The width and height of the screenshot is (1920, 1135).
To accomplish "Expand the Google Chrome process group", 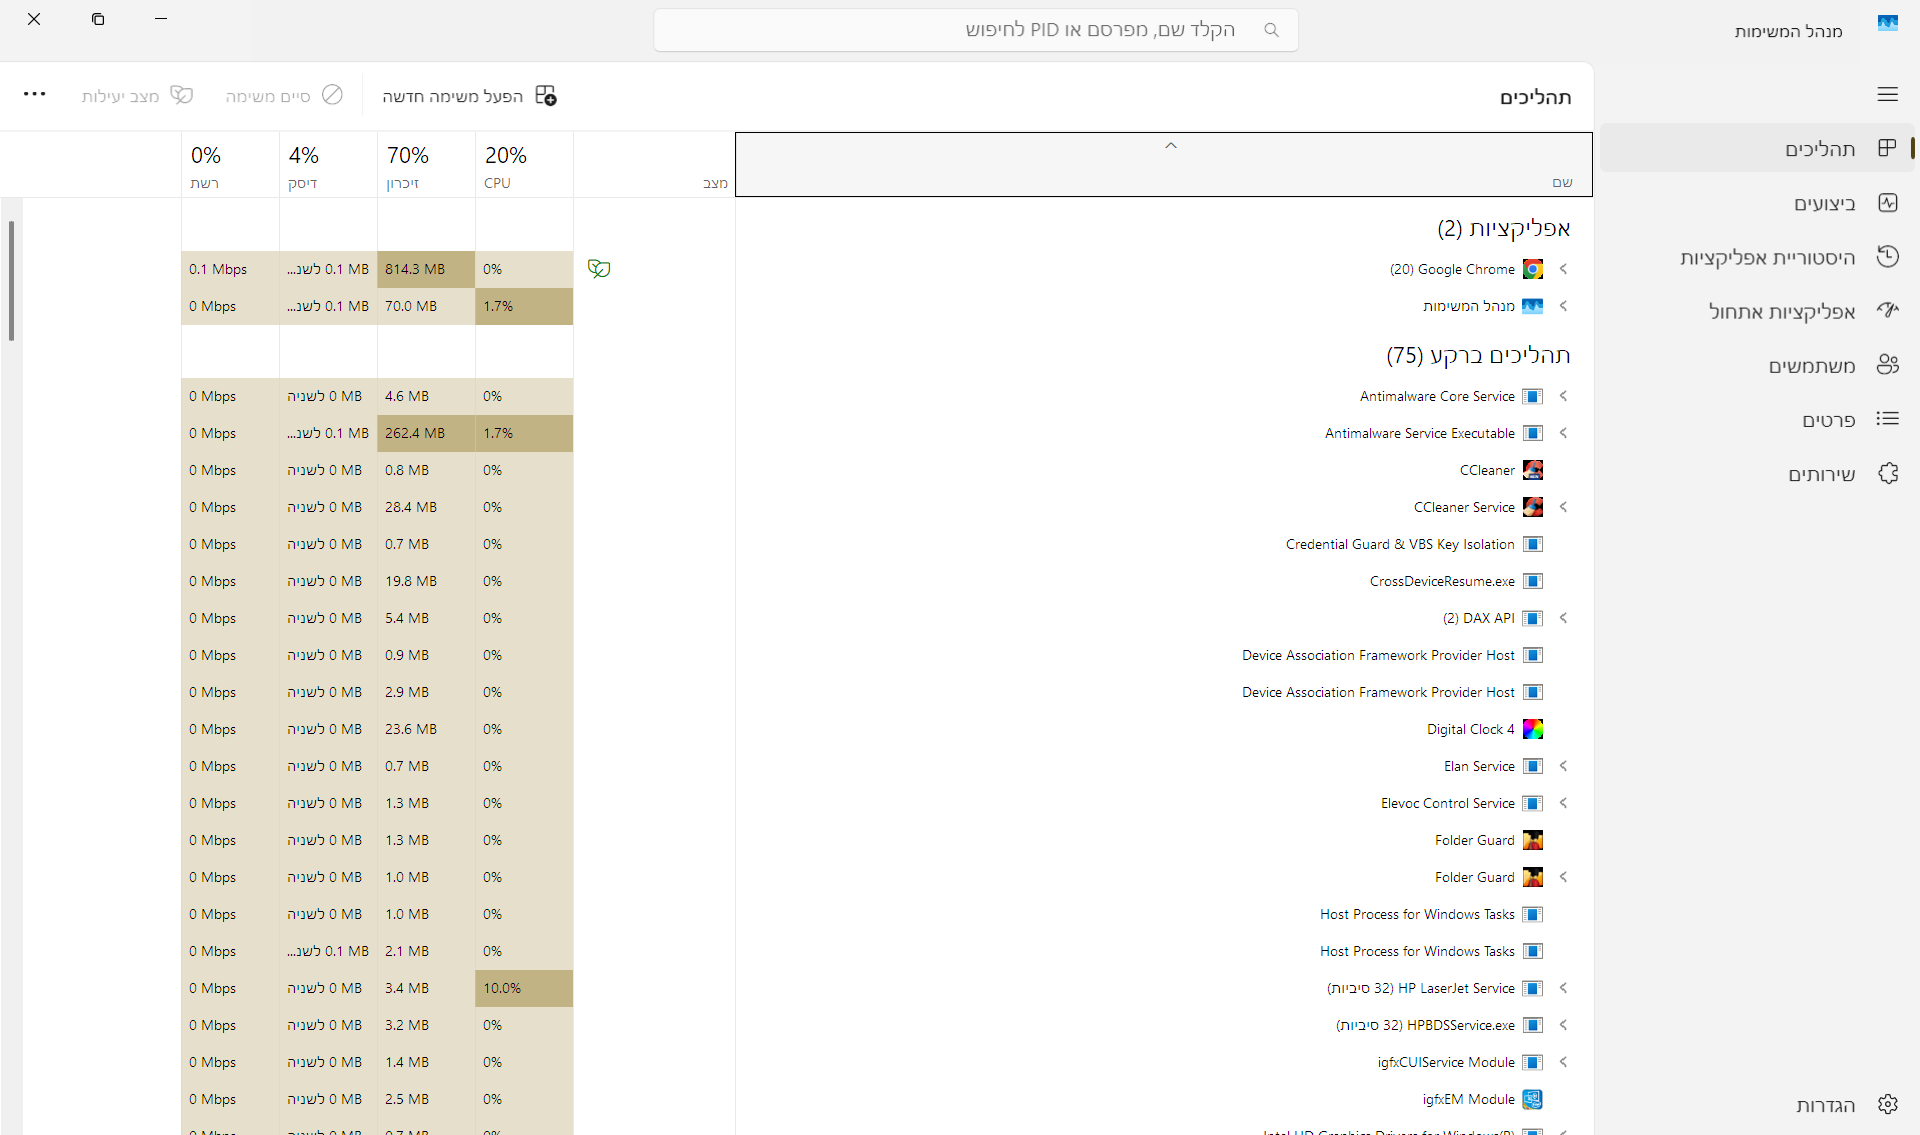I will (1563, 269).
